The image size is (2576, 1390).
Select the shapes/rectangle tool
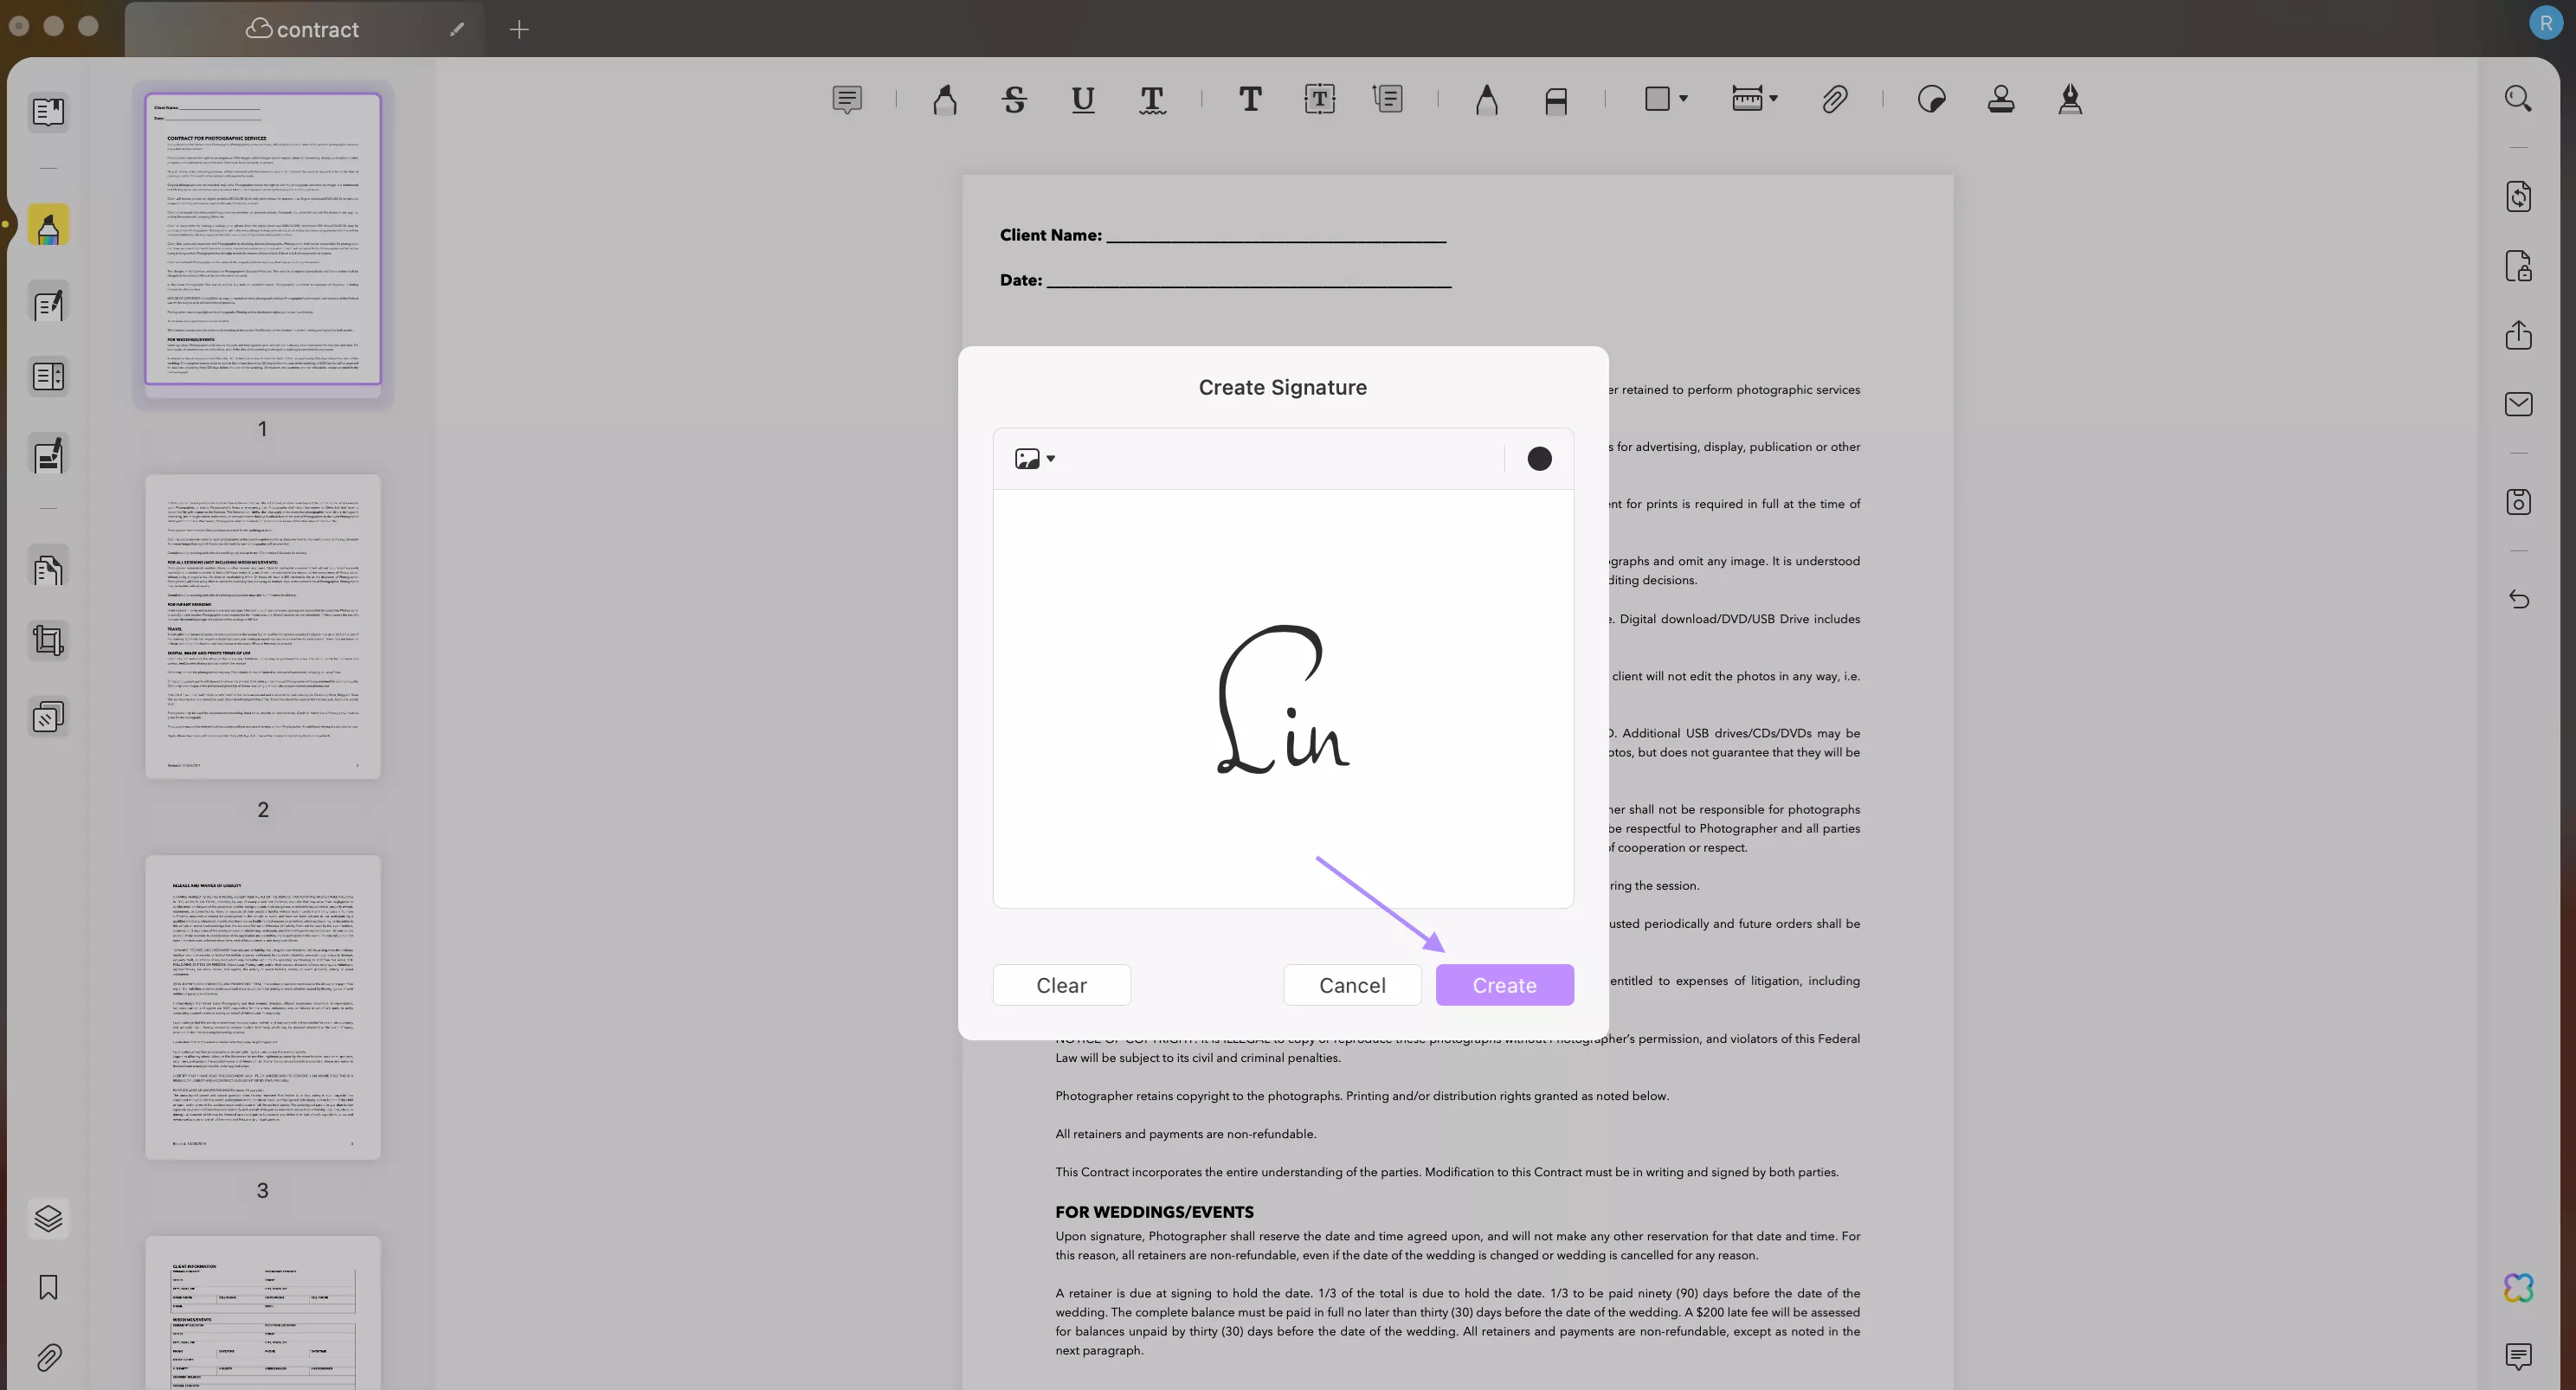1662,98
